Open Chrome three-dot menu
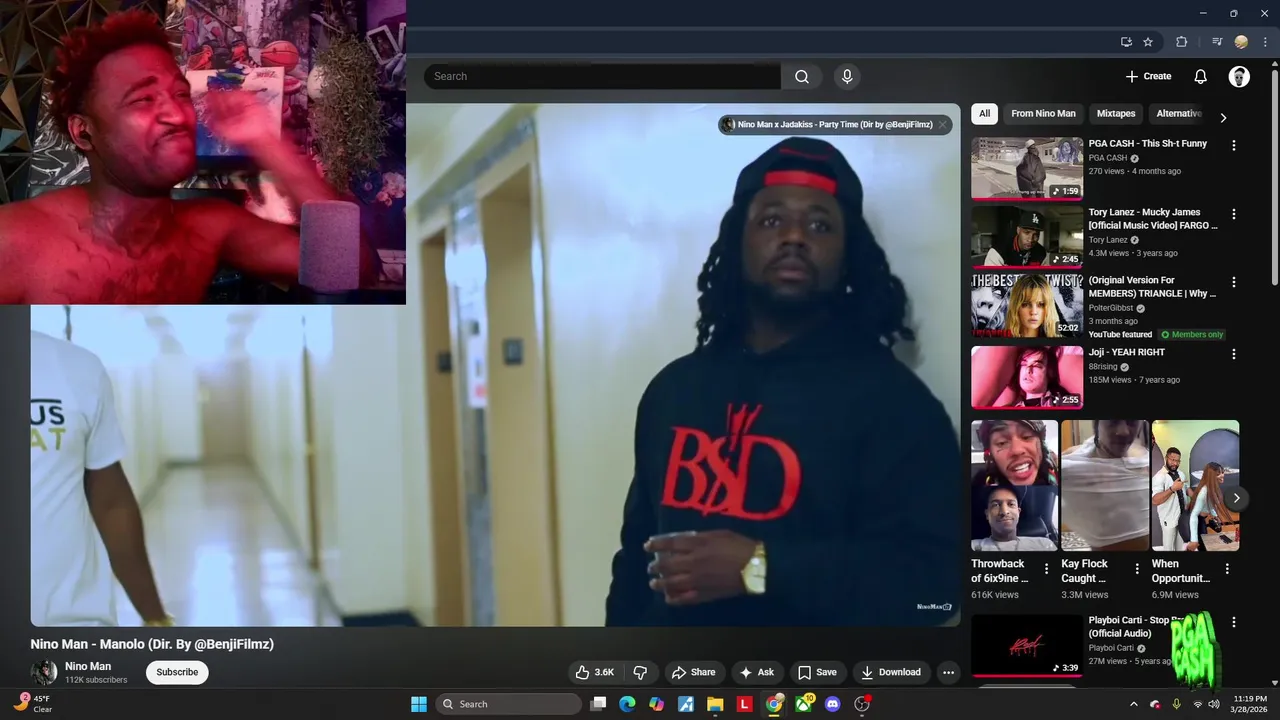1280x720 pixels. 1264,42
